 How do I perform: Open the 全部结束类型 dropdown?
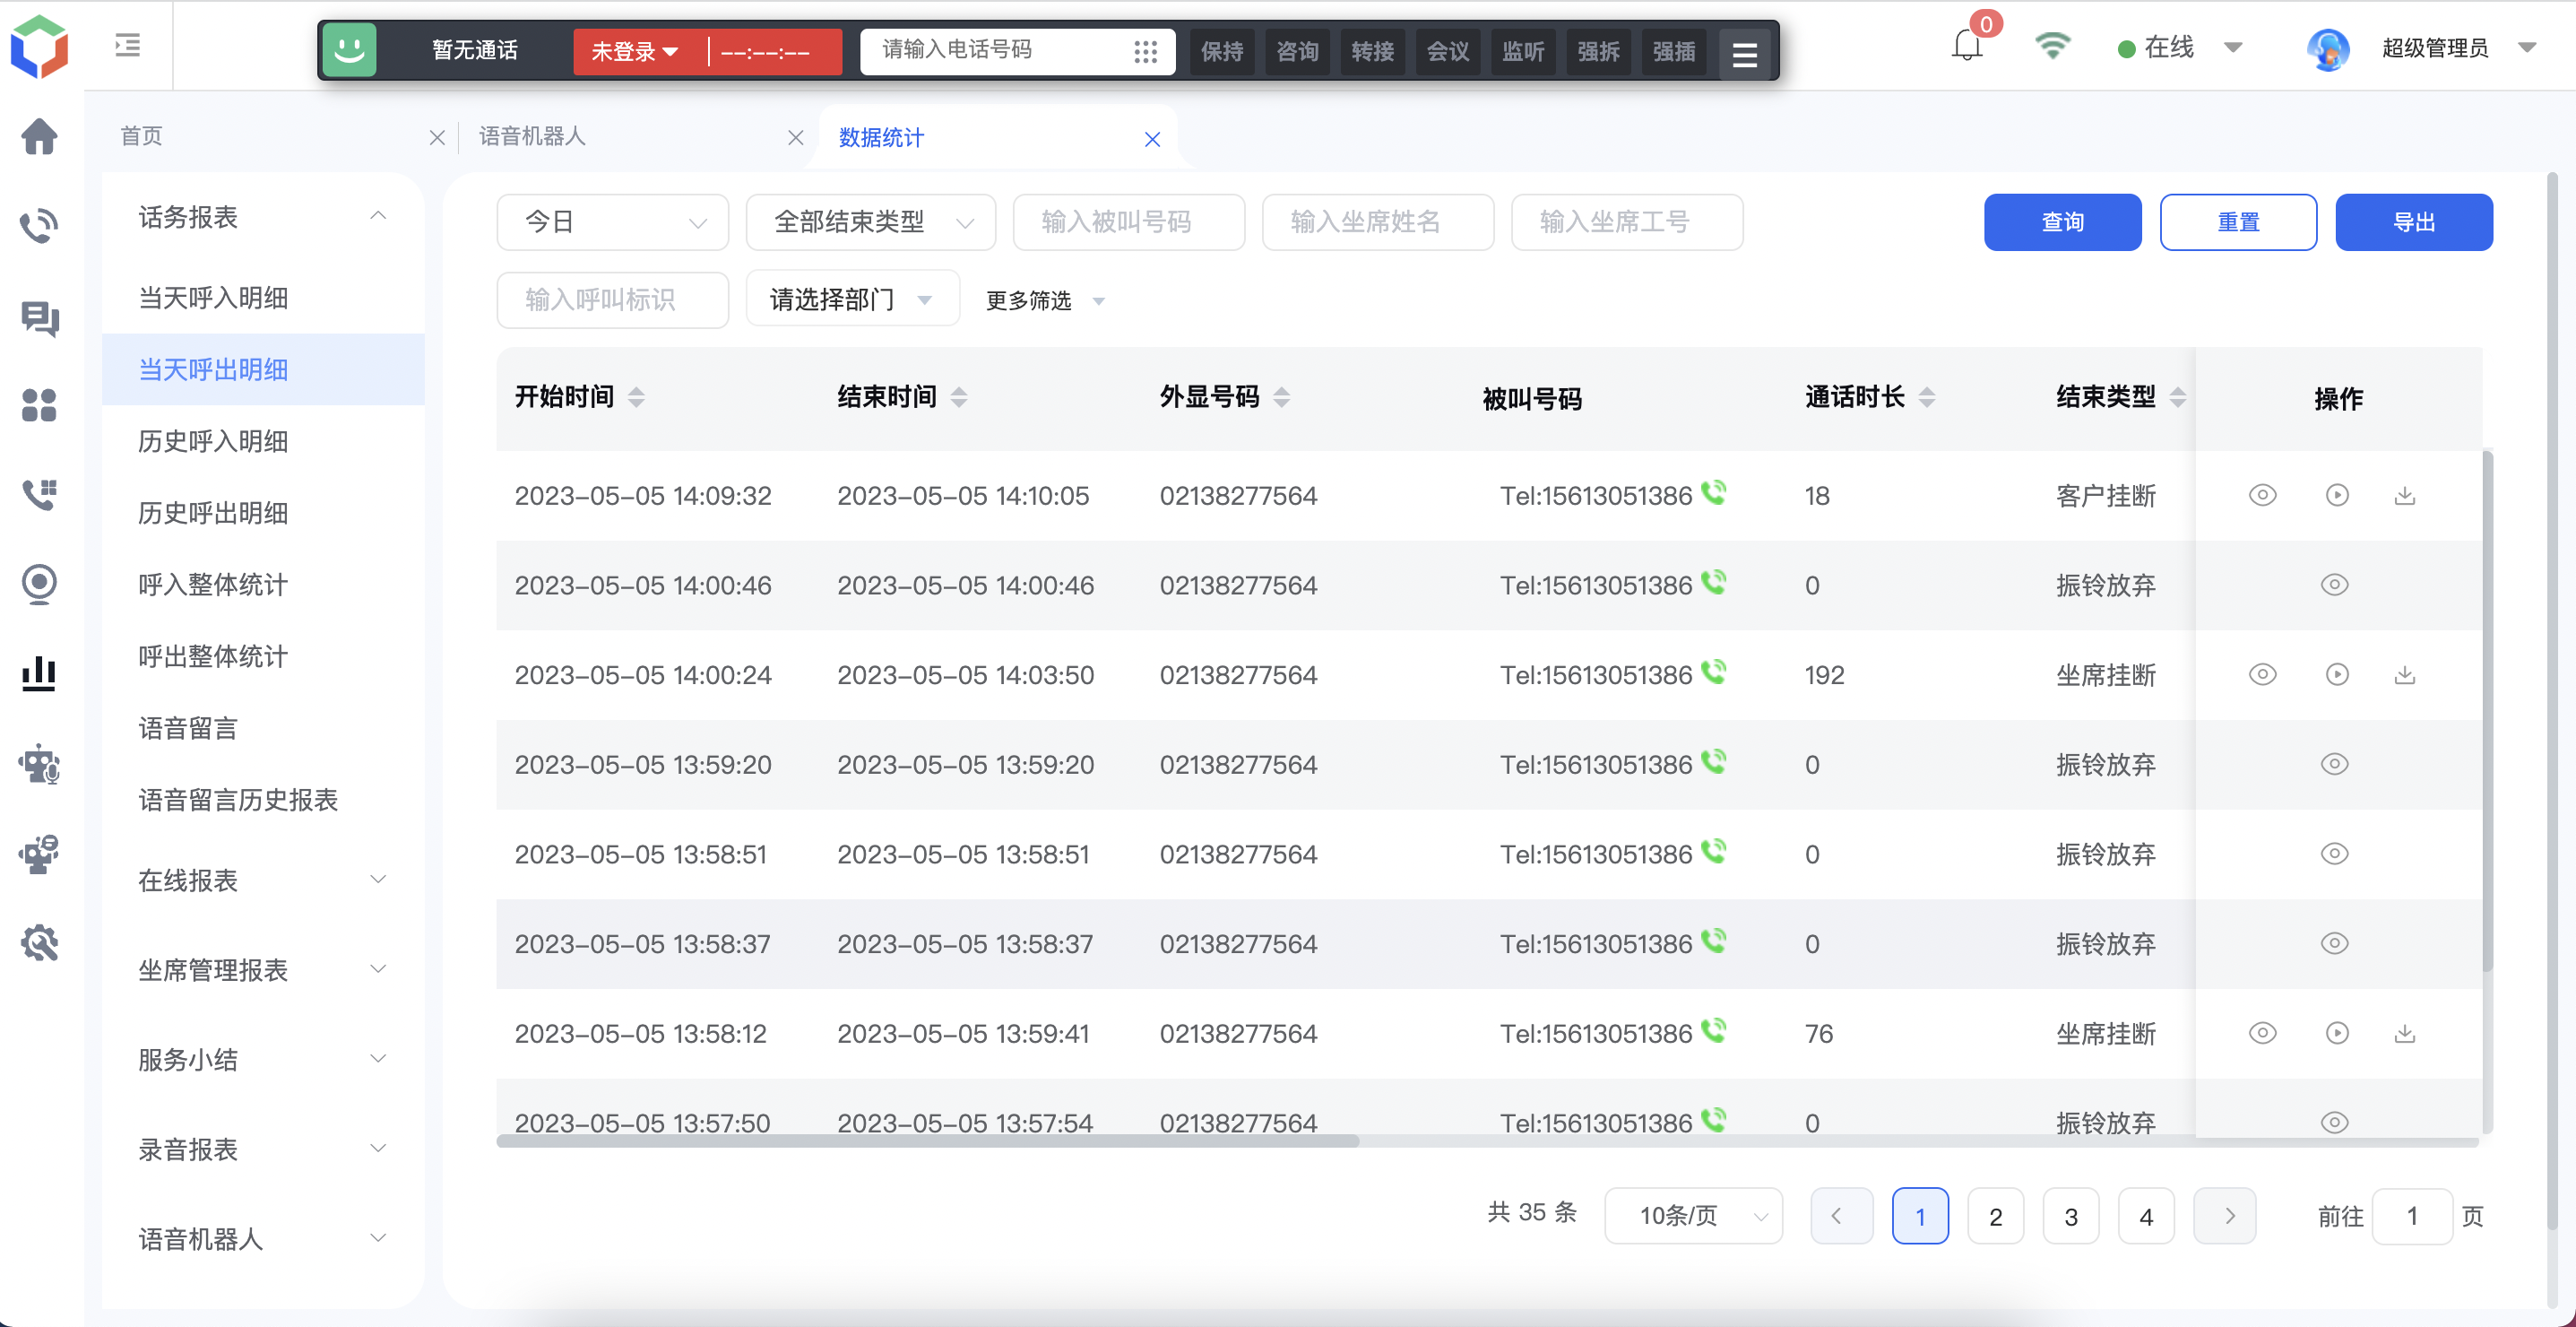pos(870,222)
